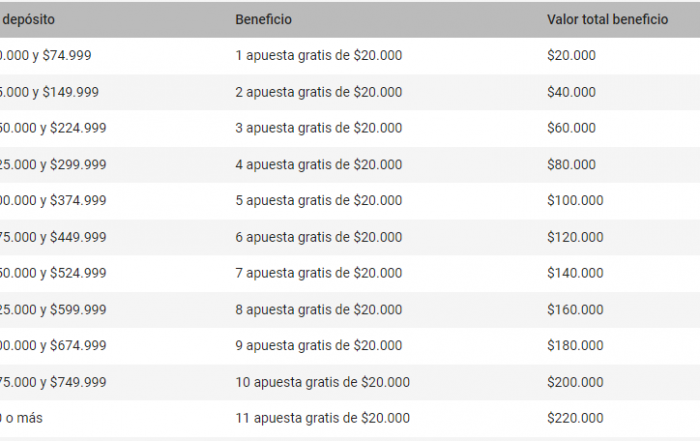700x441 pixels.
Task: Select the $80.000 total benefit value
Action: click(571, 165)
